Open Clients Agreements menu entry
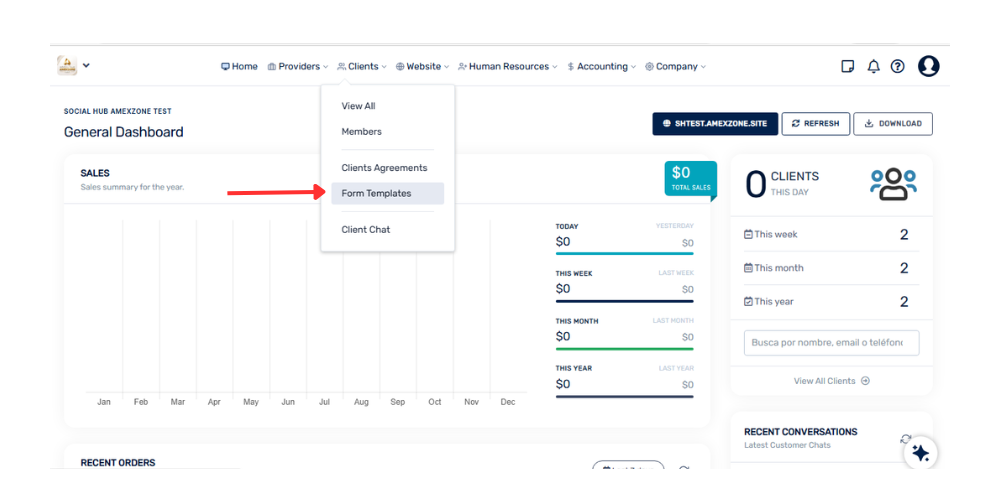1000x500 pixels. [384, 168]
